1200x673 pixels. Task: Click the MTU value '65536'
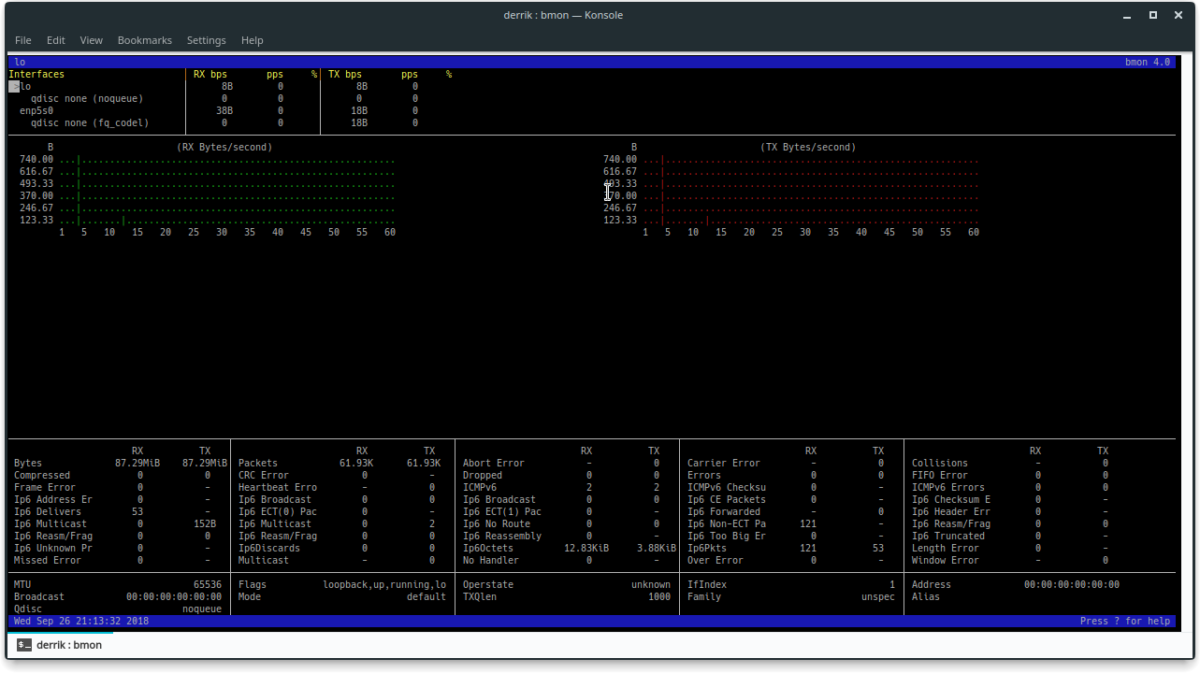point(208,585)
